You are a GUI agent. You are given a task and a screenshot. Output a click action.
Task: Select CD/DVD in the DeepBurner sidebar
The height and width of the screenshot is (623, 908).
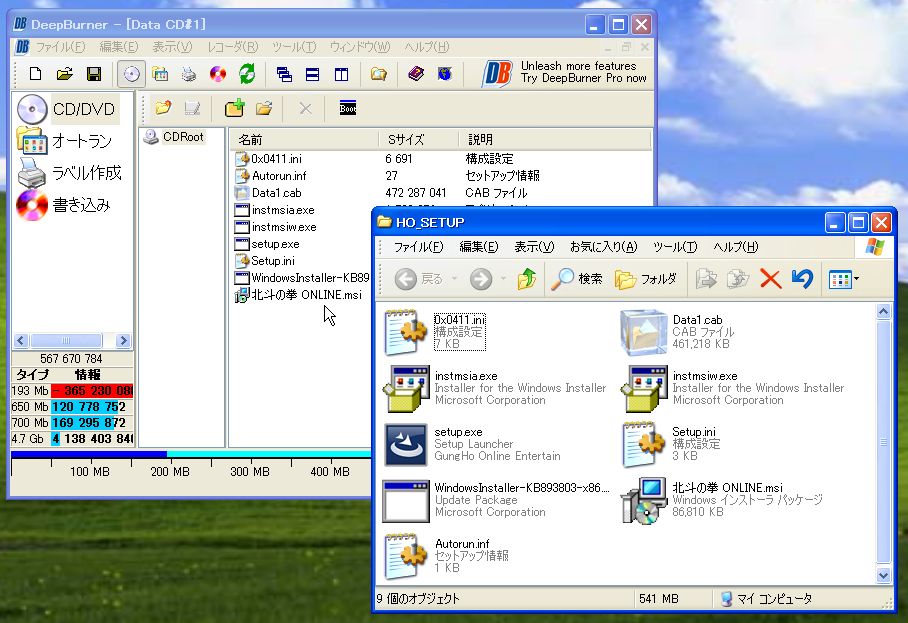68,109
